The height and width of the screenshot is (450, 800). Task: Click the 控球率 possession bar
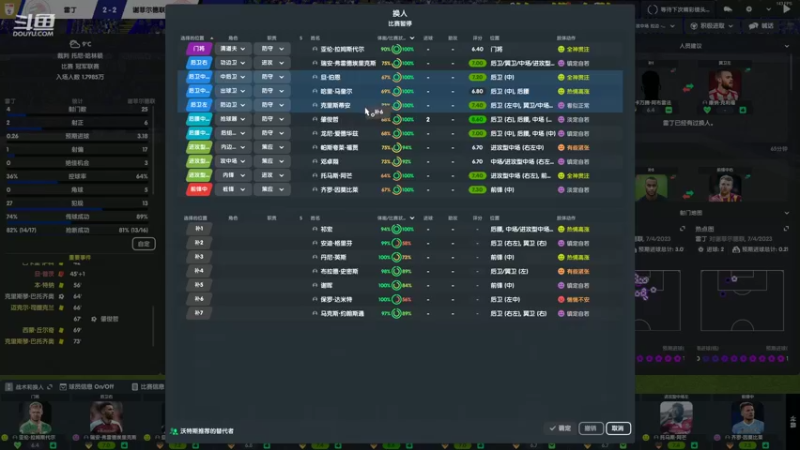click(77, 182)
